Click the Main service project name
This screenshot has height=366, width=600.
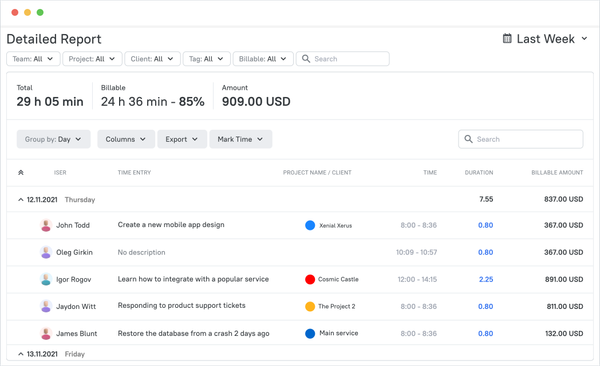tap(339, 333)
